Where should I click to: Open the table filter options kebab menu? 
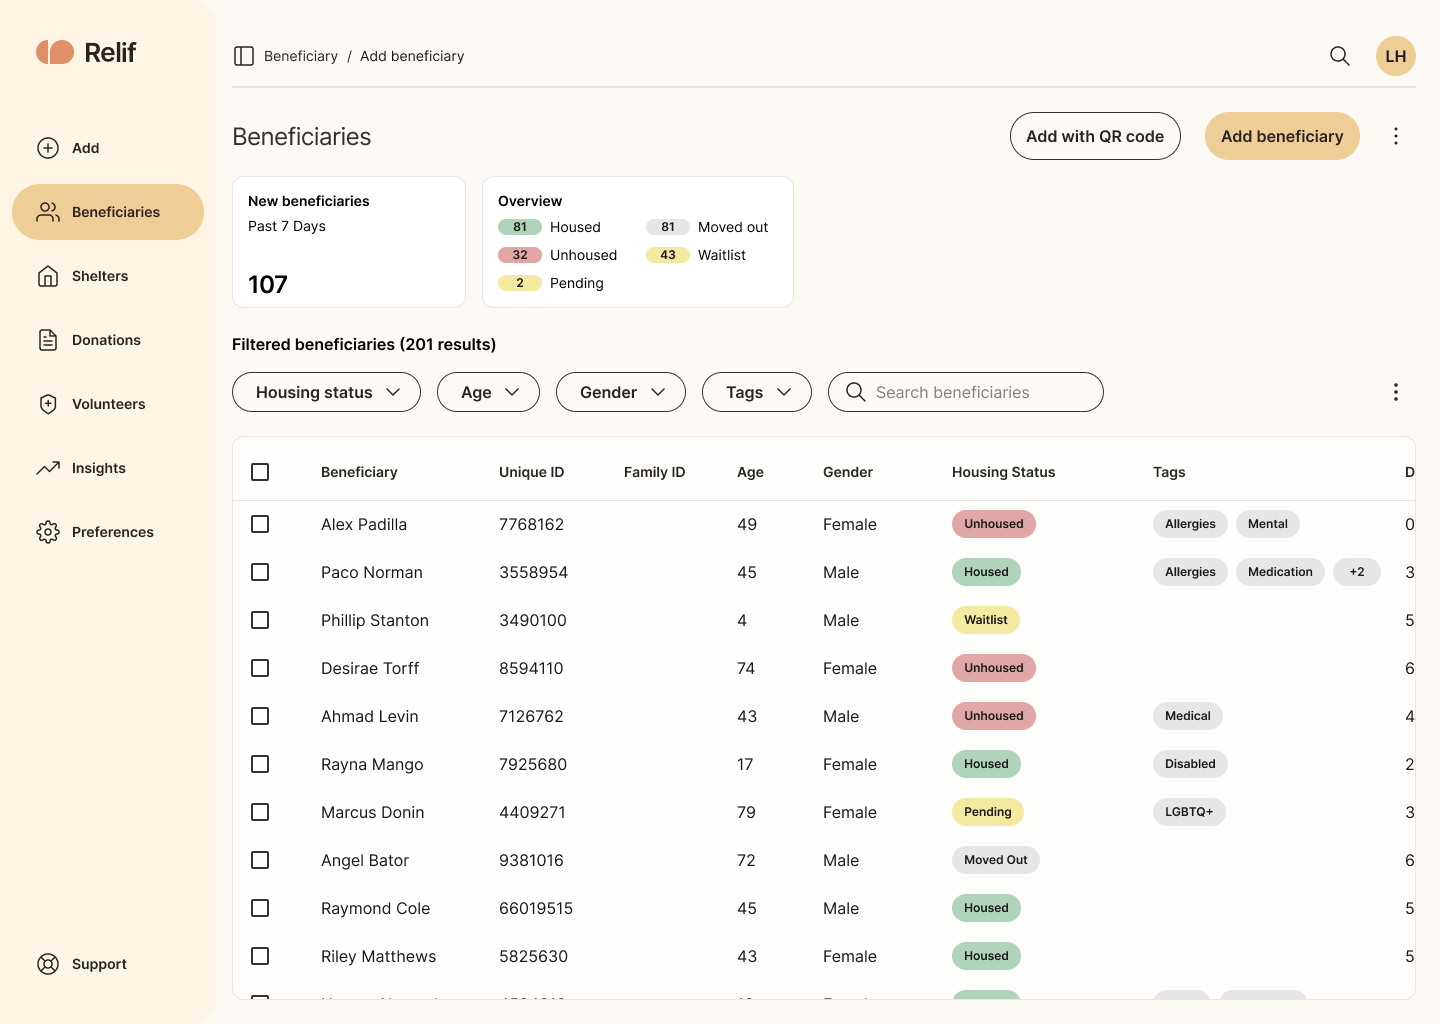(x=1396, y=392)
